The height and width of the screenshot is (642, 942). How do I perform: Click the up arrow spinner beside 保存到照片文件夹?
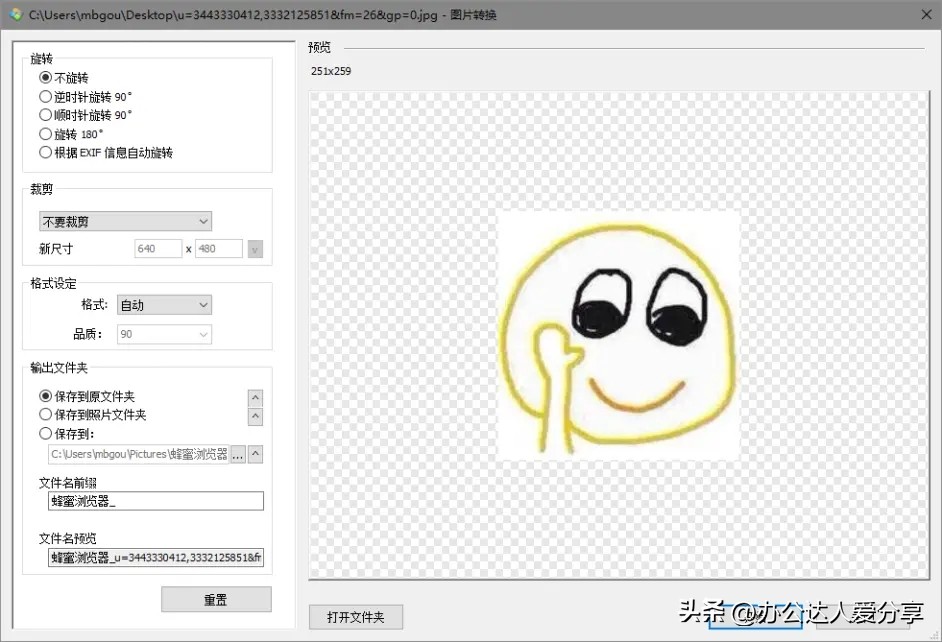click(x=256, y=415)
